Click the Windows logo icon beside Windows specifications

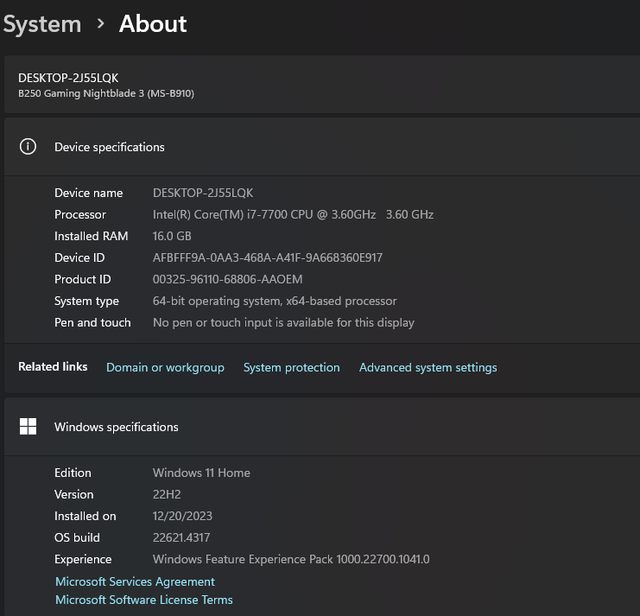tap(28, 427)
